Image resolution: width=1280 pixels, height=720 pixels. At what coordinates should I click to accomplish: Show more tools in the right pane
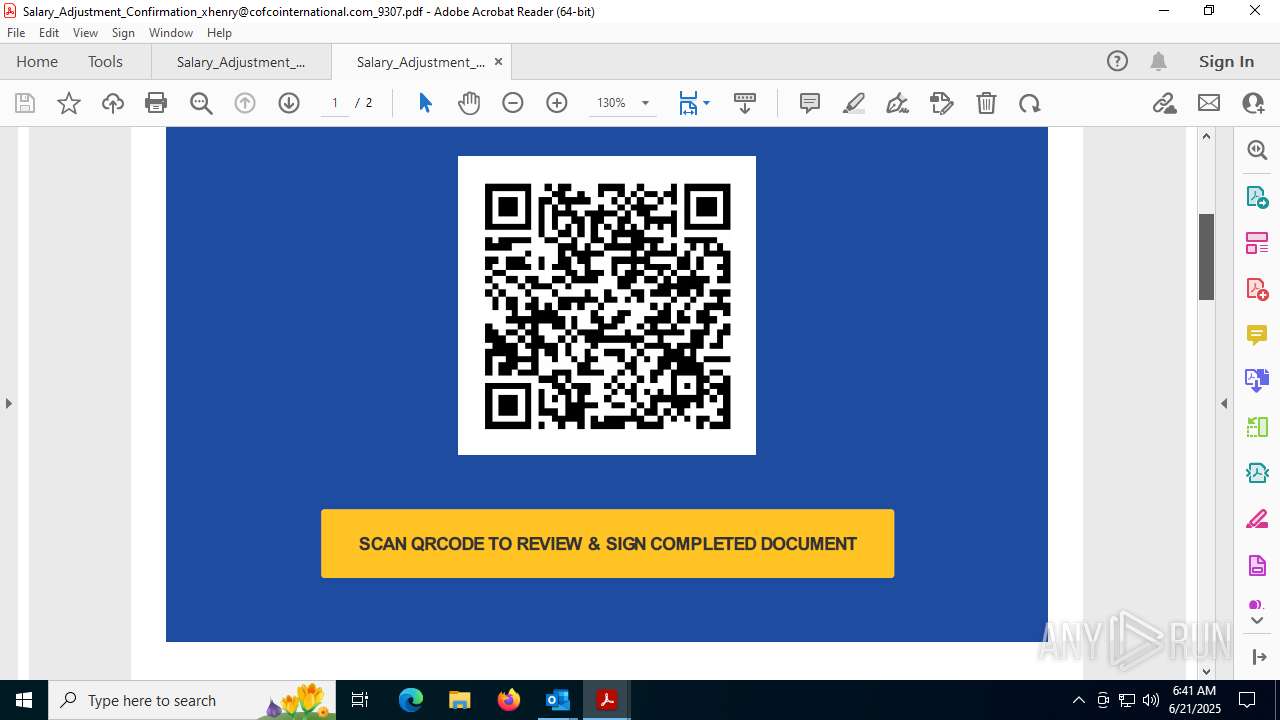[x=1257, y=620]
